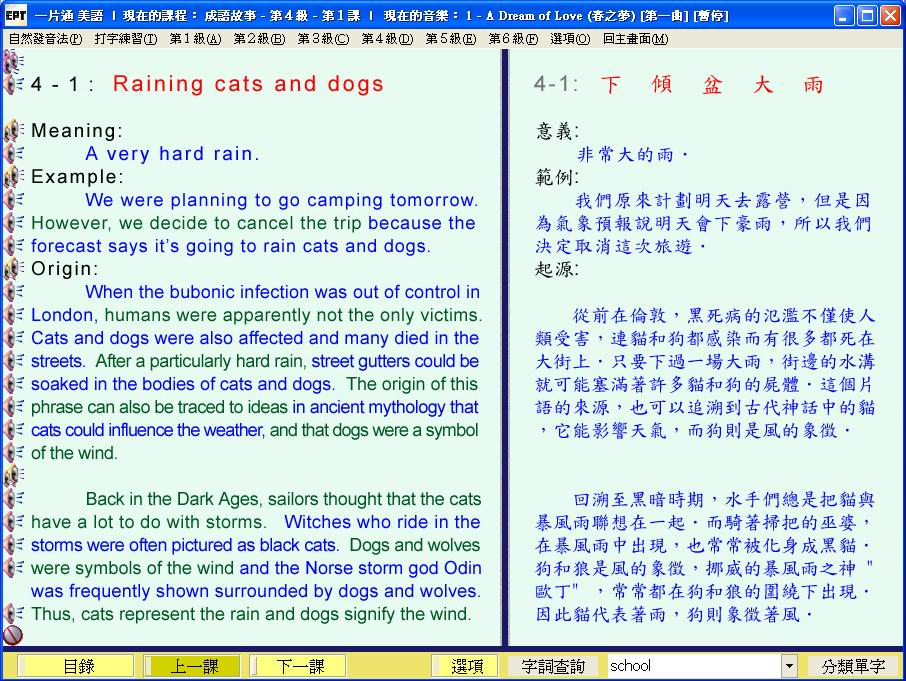The image size is (906, 681).
Task: Open the 打字練習 typing practice menu
Action: coord(125,39)
